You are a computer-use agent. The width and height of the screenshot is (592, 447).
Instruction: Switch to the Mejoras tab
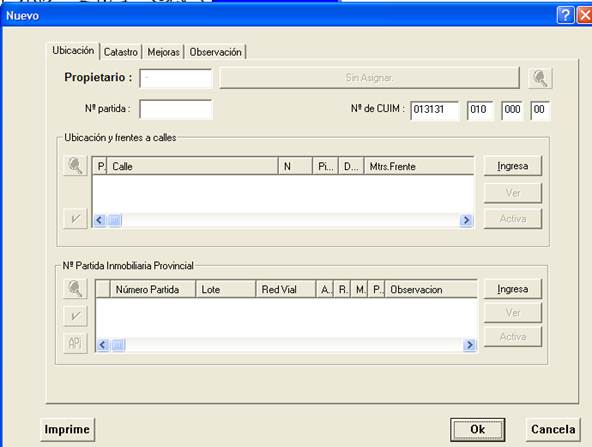163,52
